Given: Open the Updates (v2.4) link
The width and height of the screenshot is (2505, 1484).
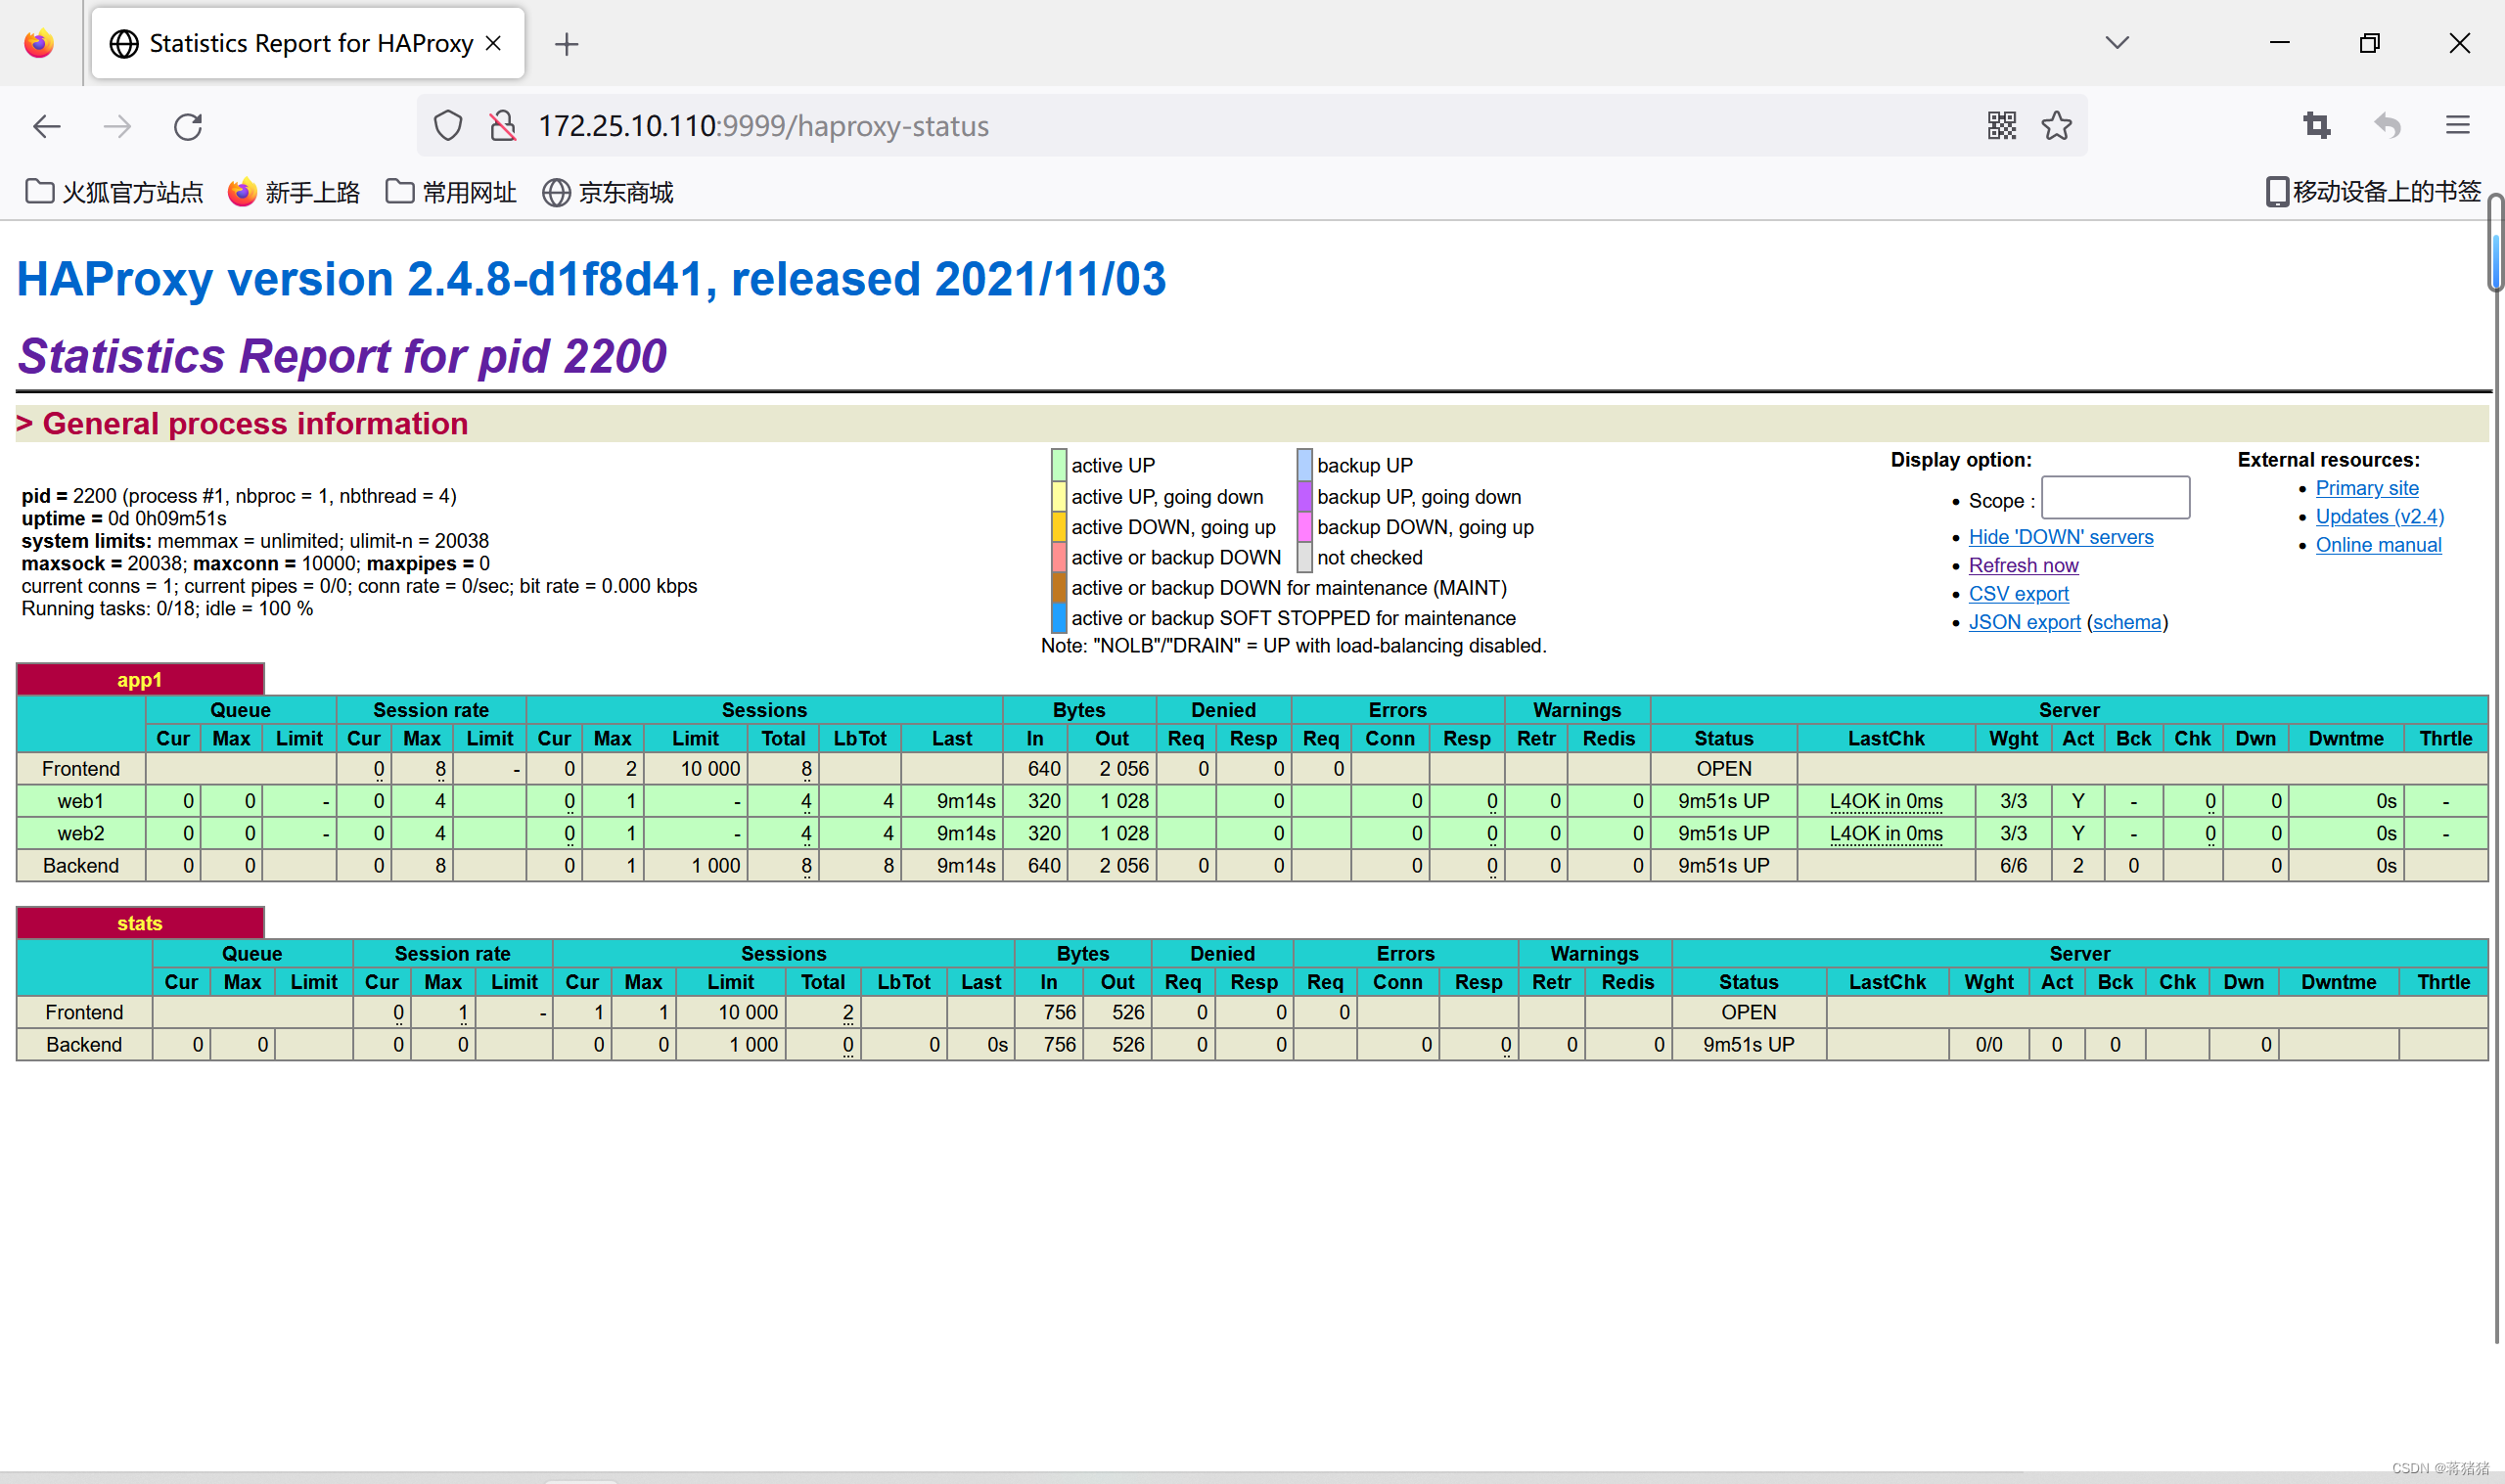Looking at the screenshot, I should pyautogui.click(x=2379, y=516).
